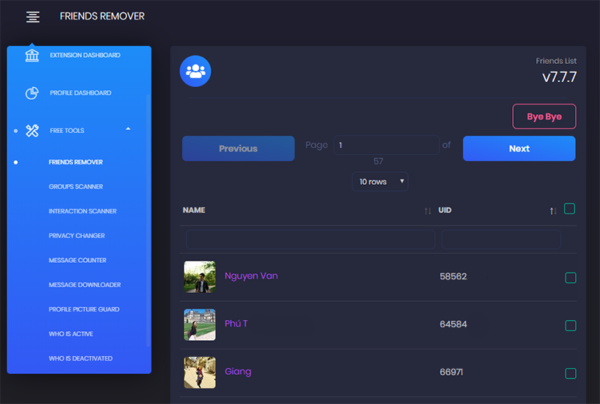Click the Profile Dashboard pie chart icon

[x=32, y=93]
